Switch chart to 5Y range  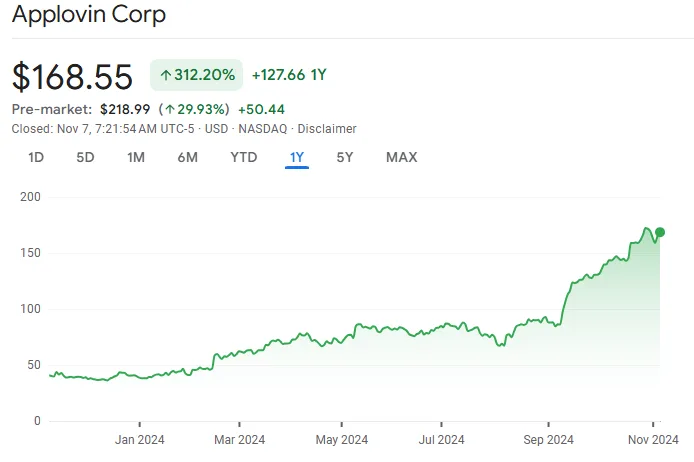click(x=344, y=157)
